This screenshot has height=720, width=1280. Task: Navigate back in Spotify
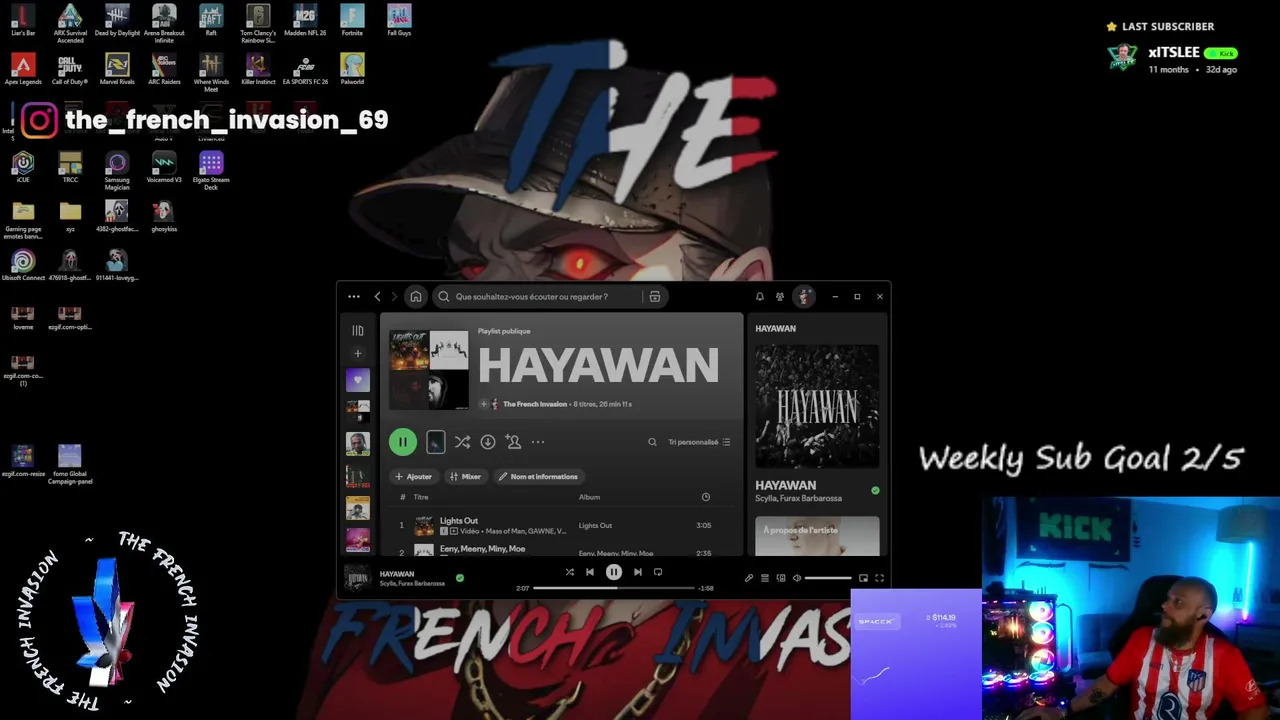[377, 297]
